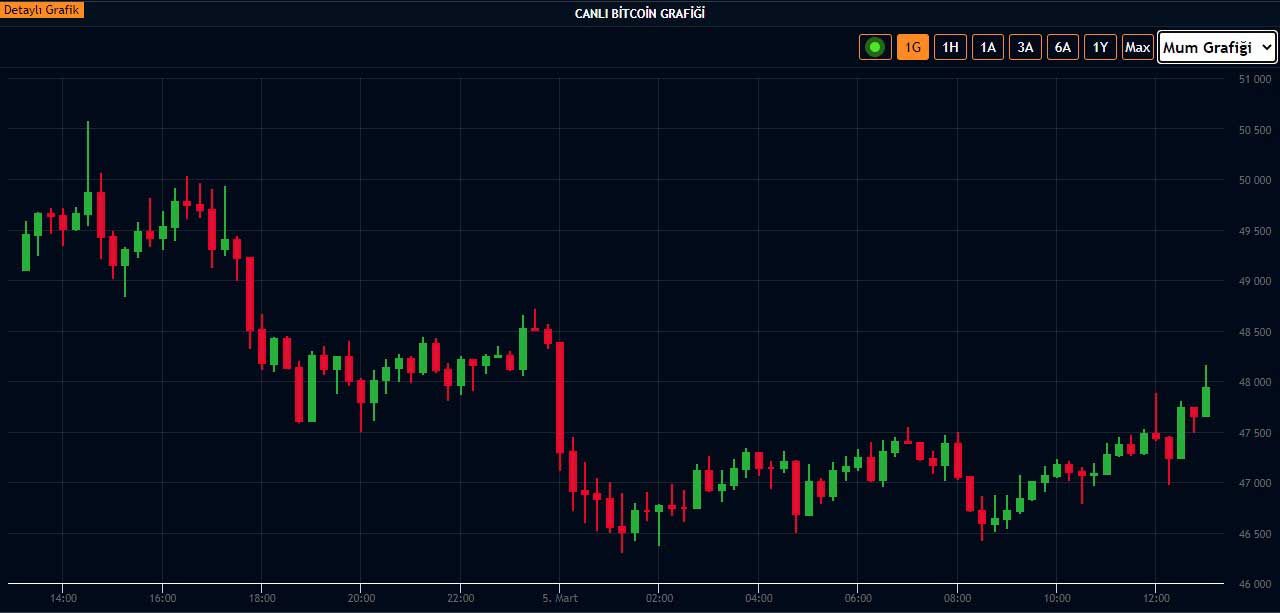
Task: Click the 48 500 price axis label
Action: pyautogui.click(x=1254, y=332)
